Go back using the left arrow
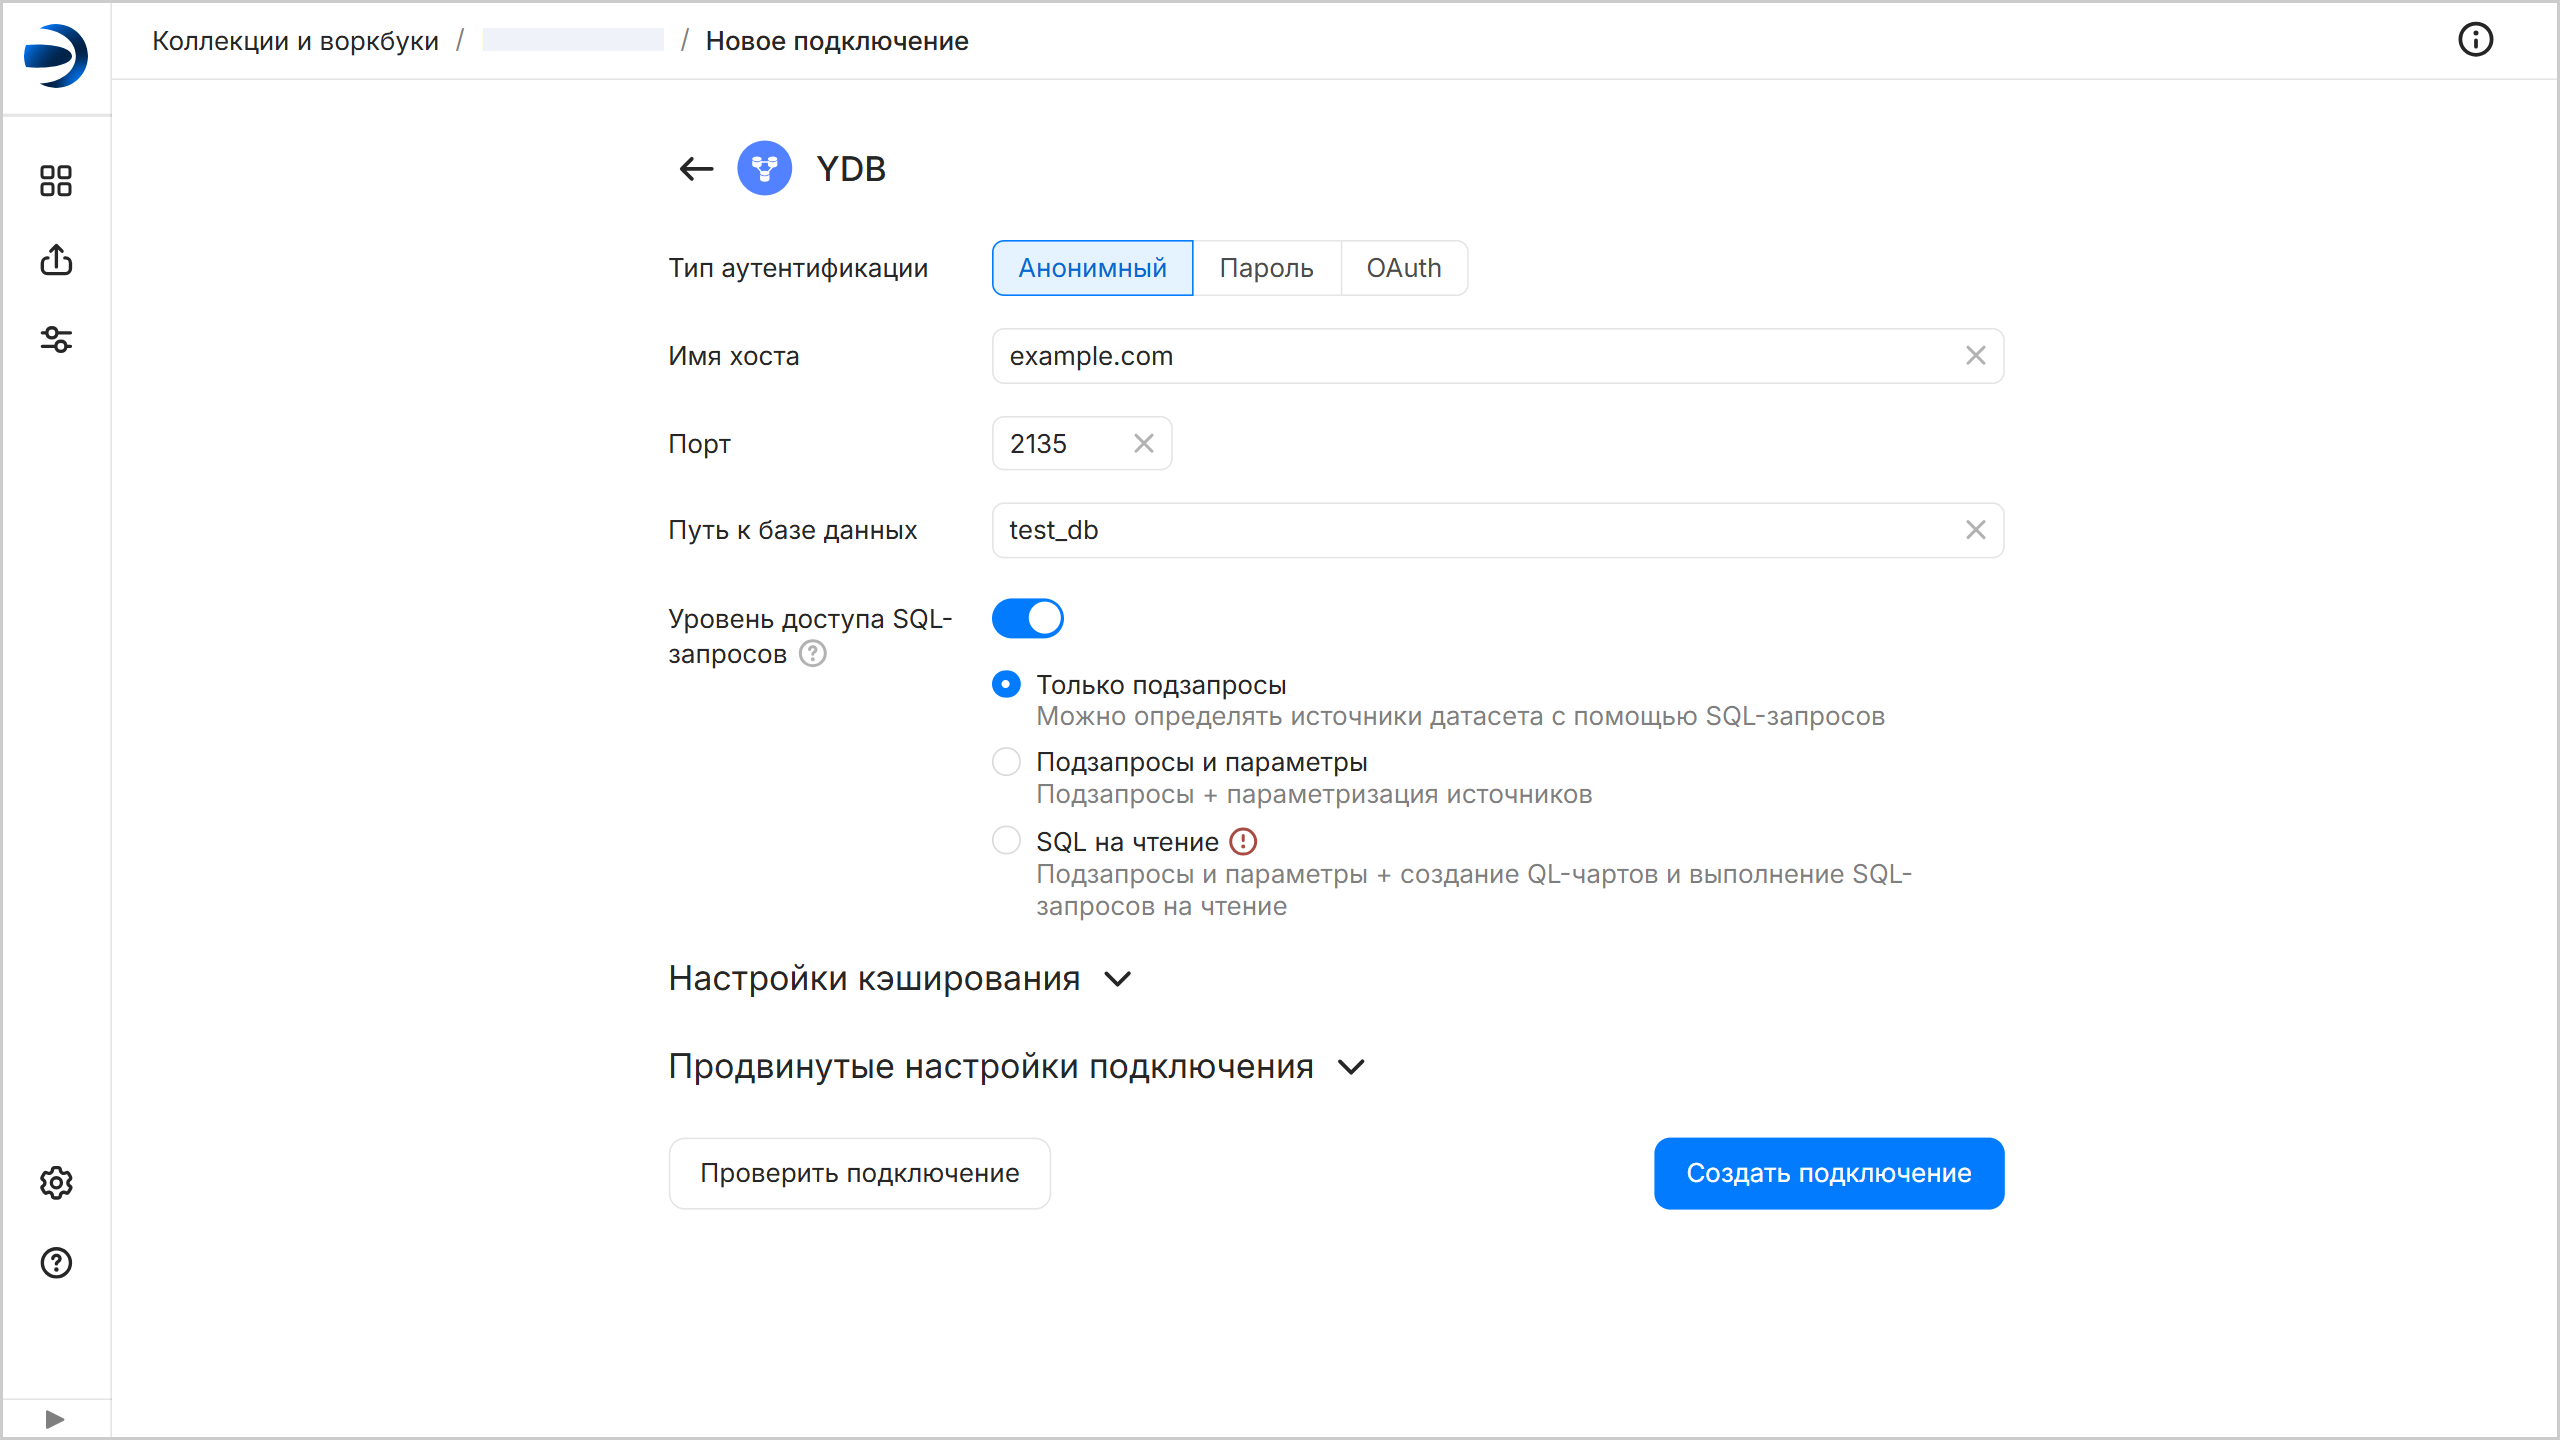The image size is (2560, 1440). point(697,169)
